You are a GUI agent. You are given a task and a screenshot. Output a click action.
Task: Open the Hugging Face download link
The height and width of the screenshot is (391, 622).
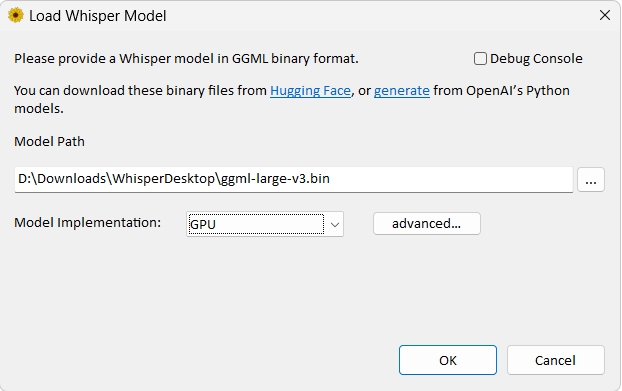click(310, 91)
